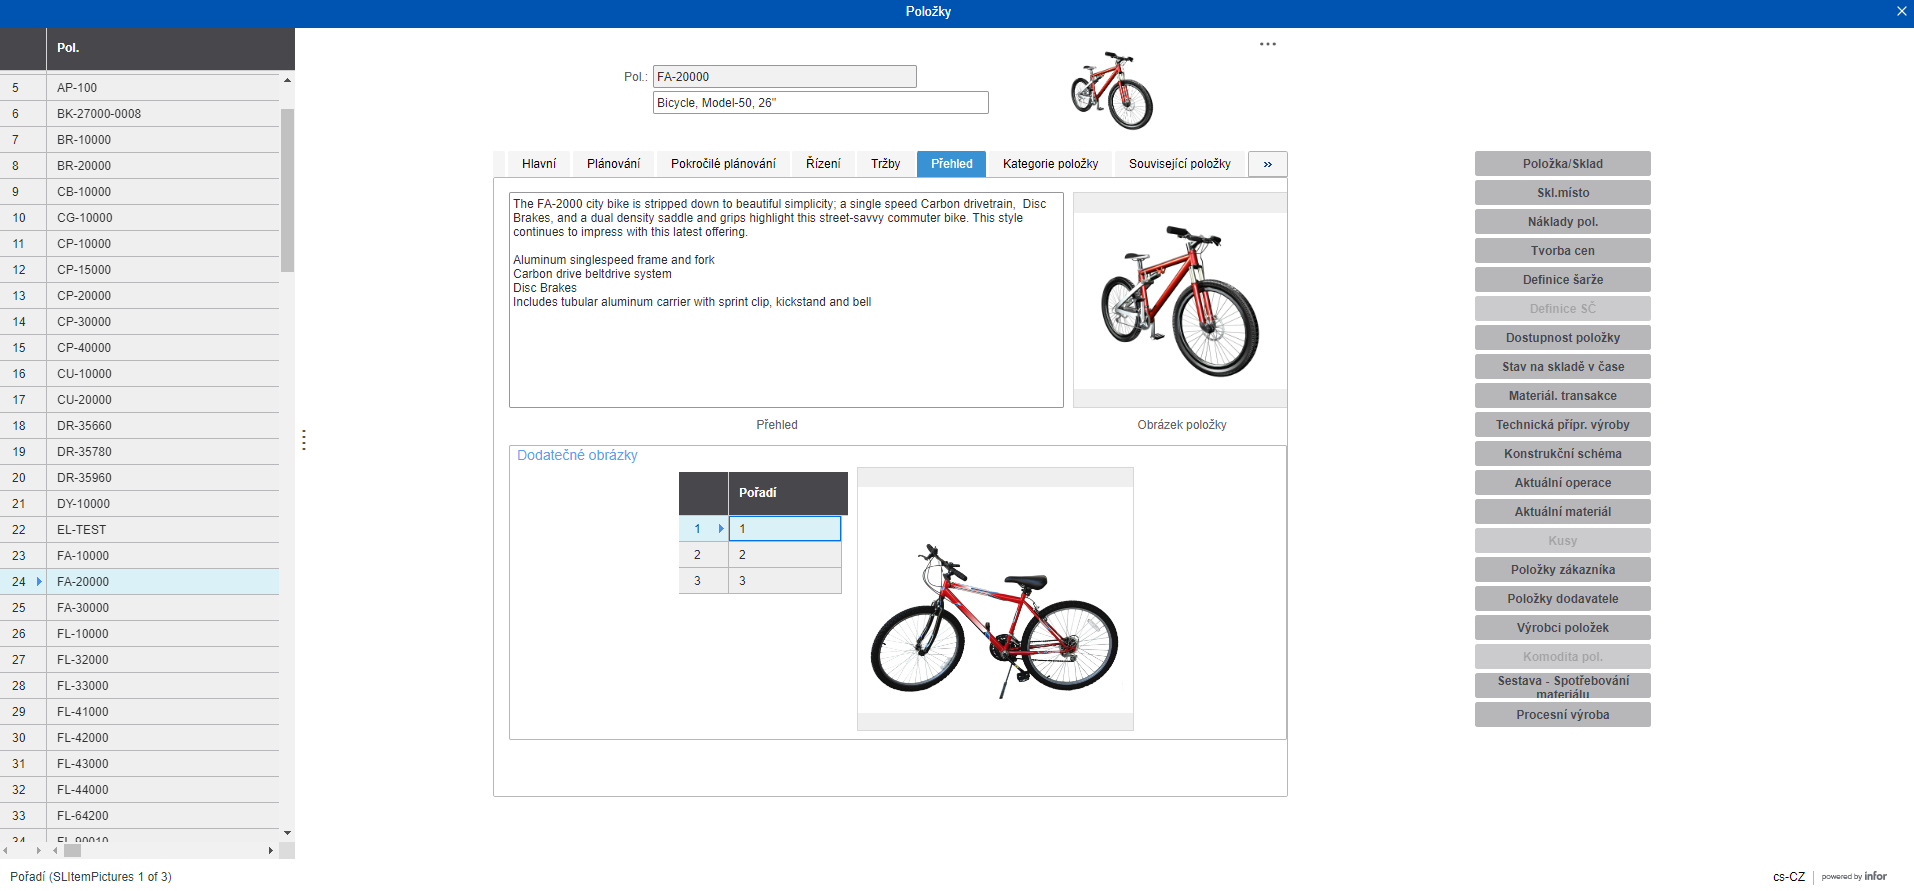Open Dostupnost položky
The image size is (1914, 891).
pos(1561,338)
